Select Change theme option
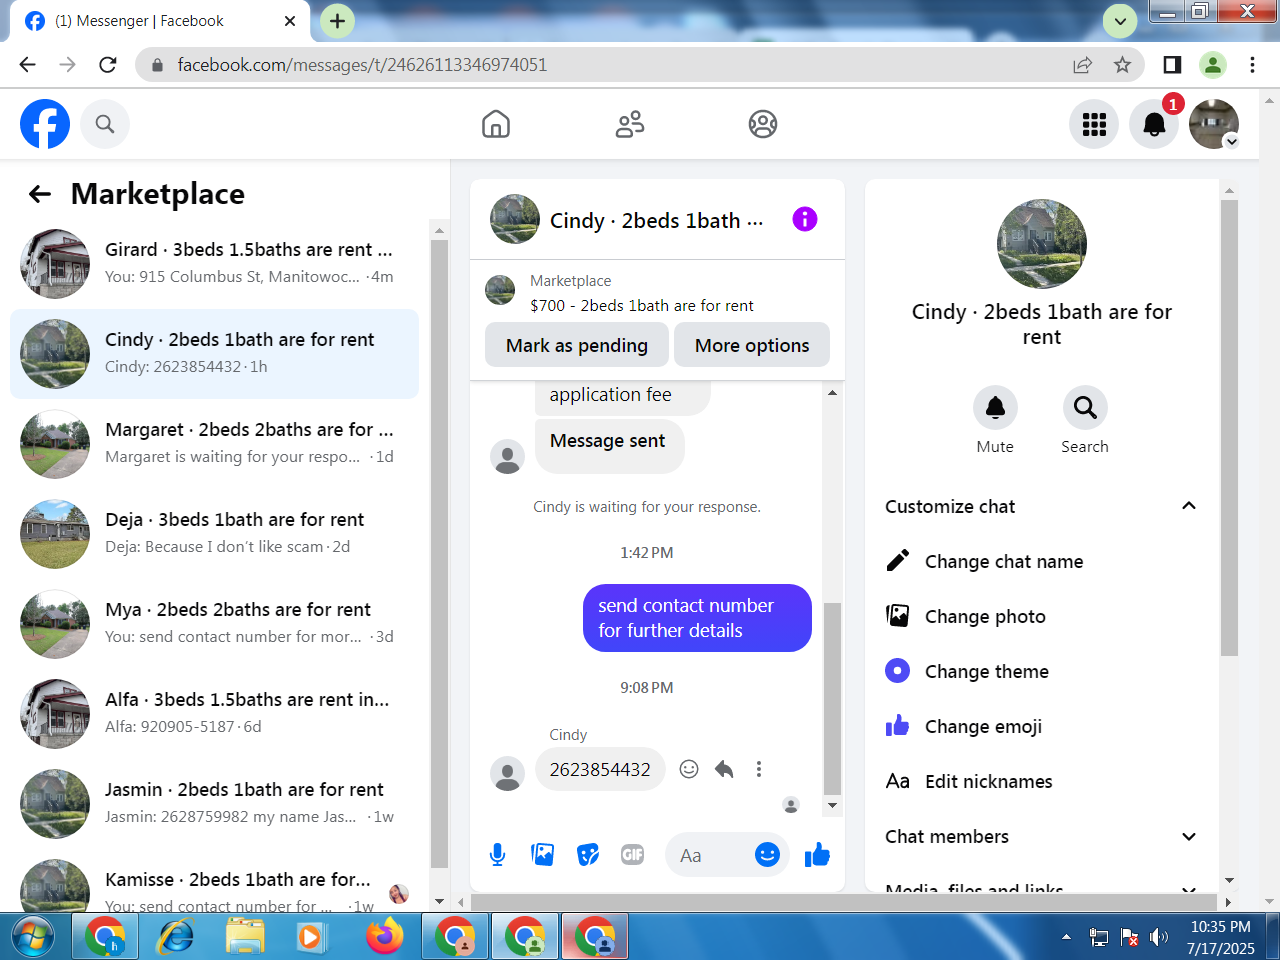 coord(1040,671)
